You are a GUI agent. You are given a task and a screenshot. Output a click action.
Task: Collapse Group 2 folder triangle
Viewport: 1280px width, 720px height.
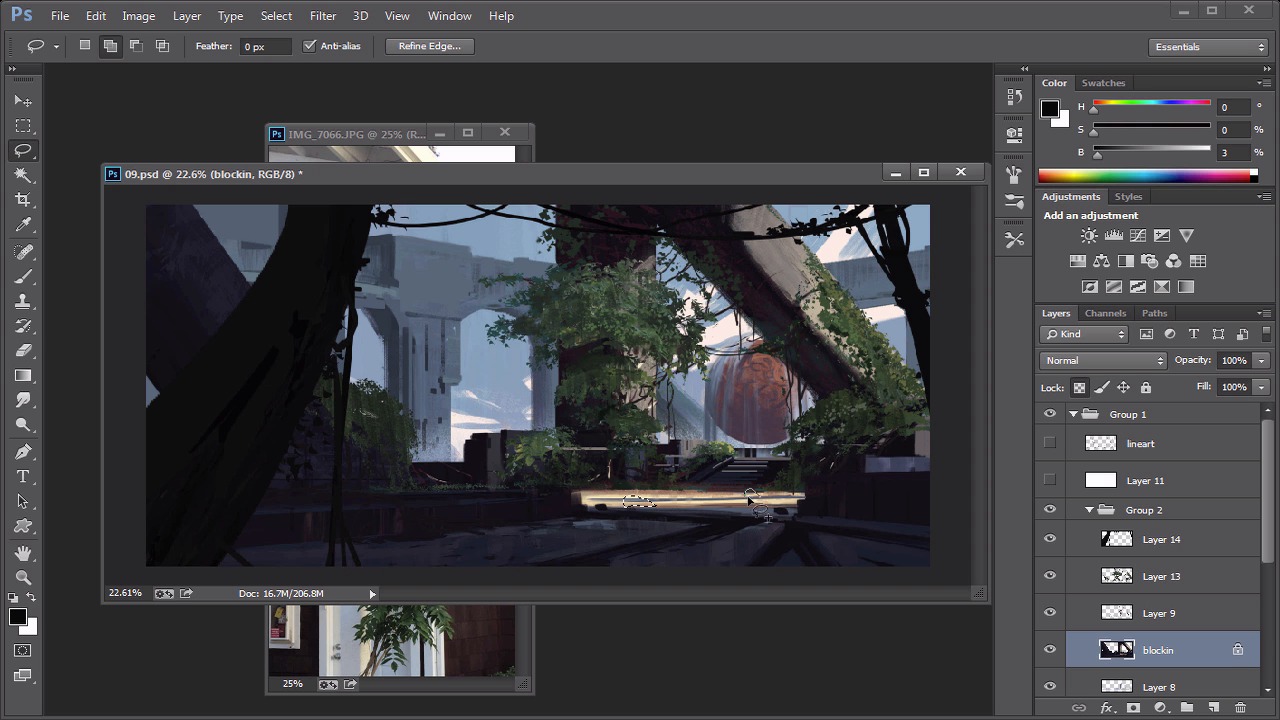click(x=1089, y=510)
